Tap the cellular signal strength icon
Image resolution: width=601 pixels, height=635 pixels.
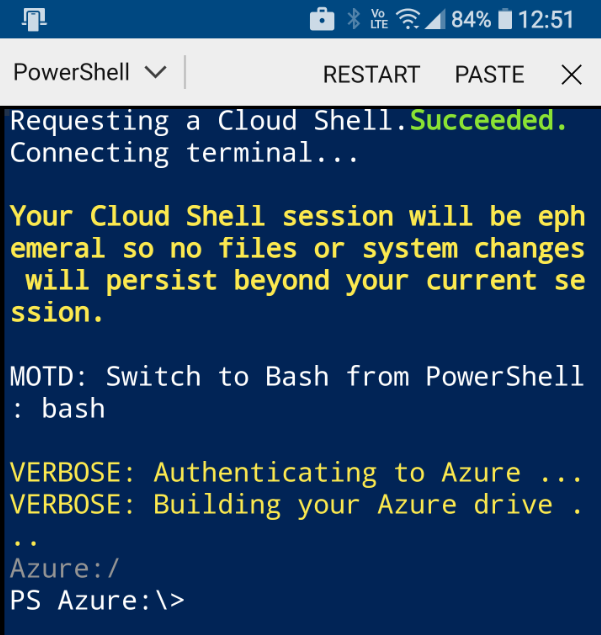[434, 19]
